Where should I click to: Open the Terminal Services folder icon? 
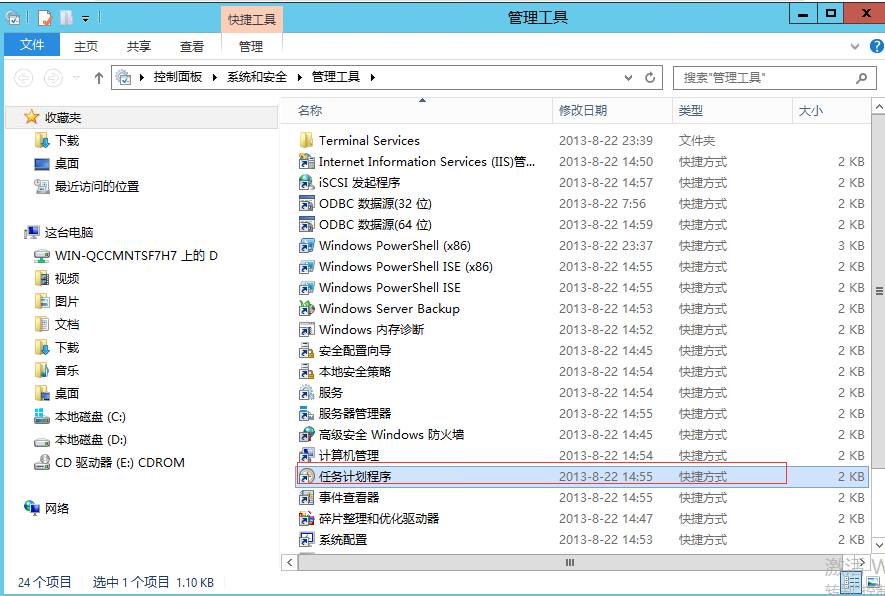306,141
